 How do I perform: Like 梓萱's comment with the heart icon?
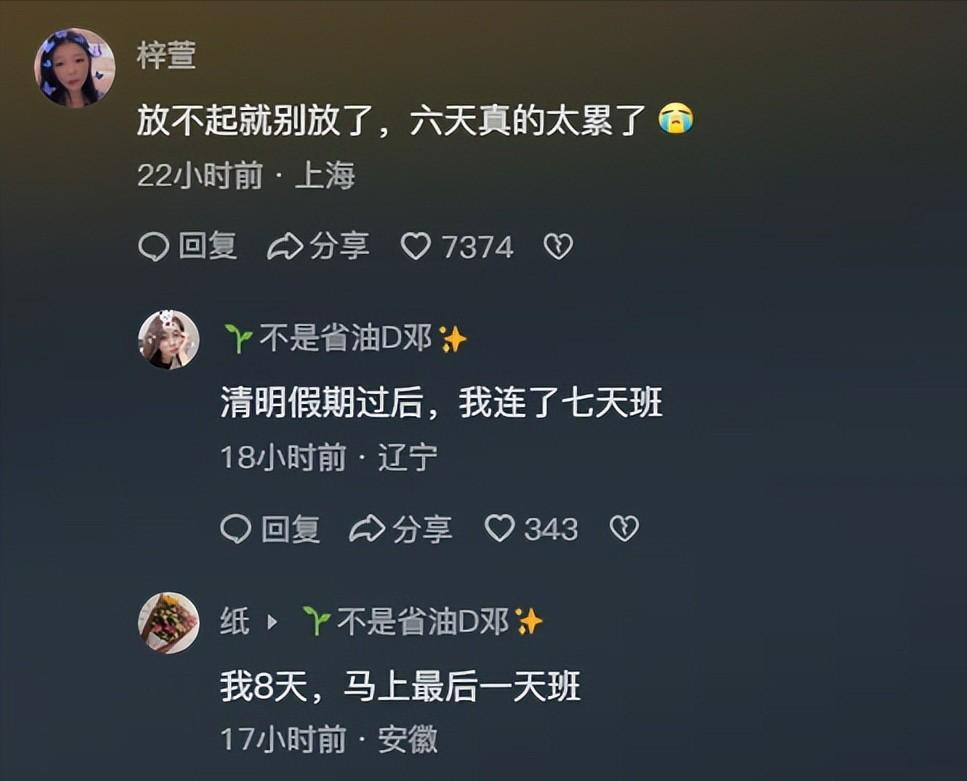pyautogui.click(x=416, y=247)
